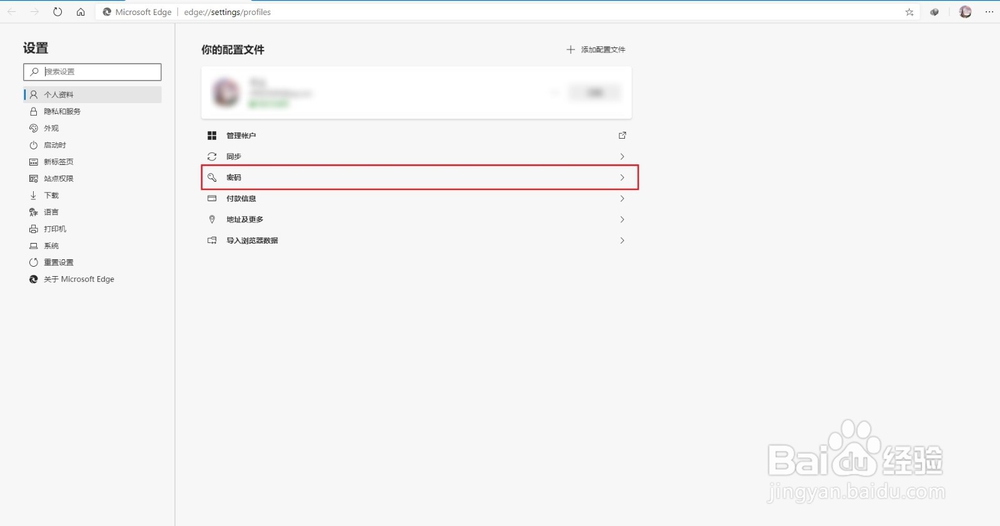
Task: Open the Settings and more ellipsis menu
Action: tap(989, 12)
